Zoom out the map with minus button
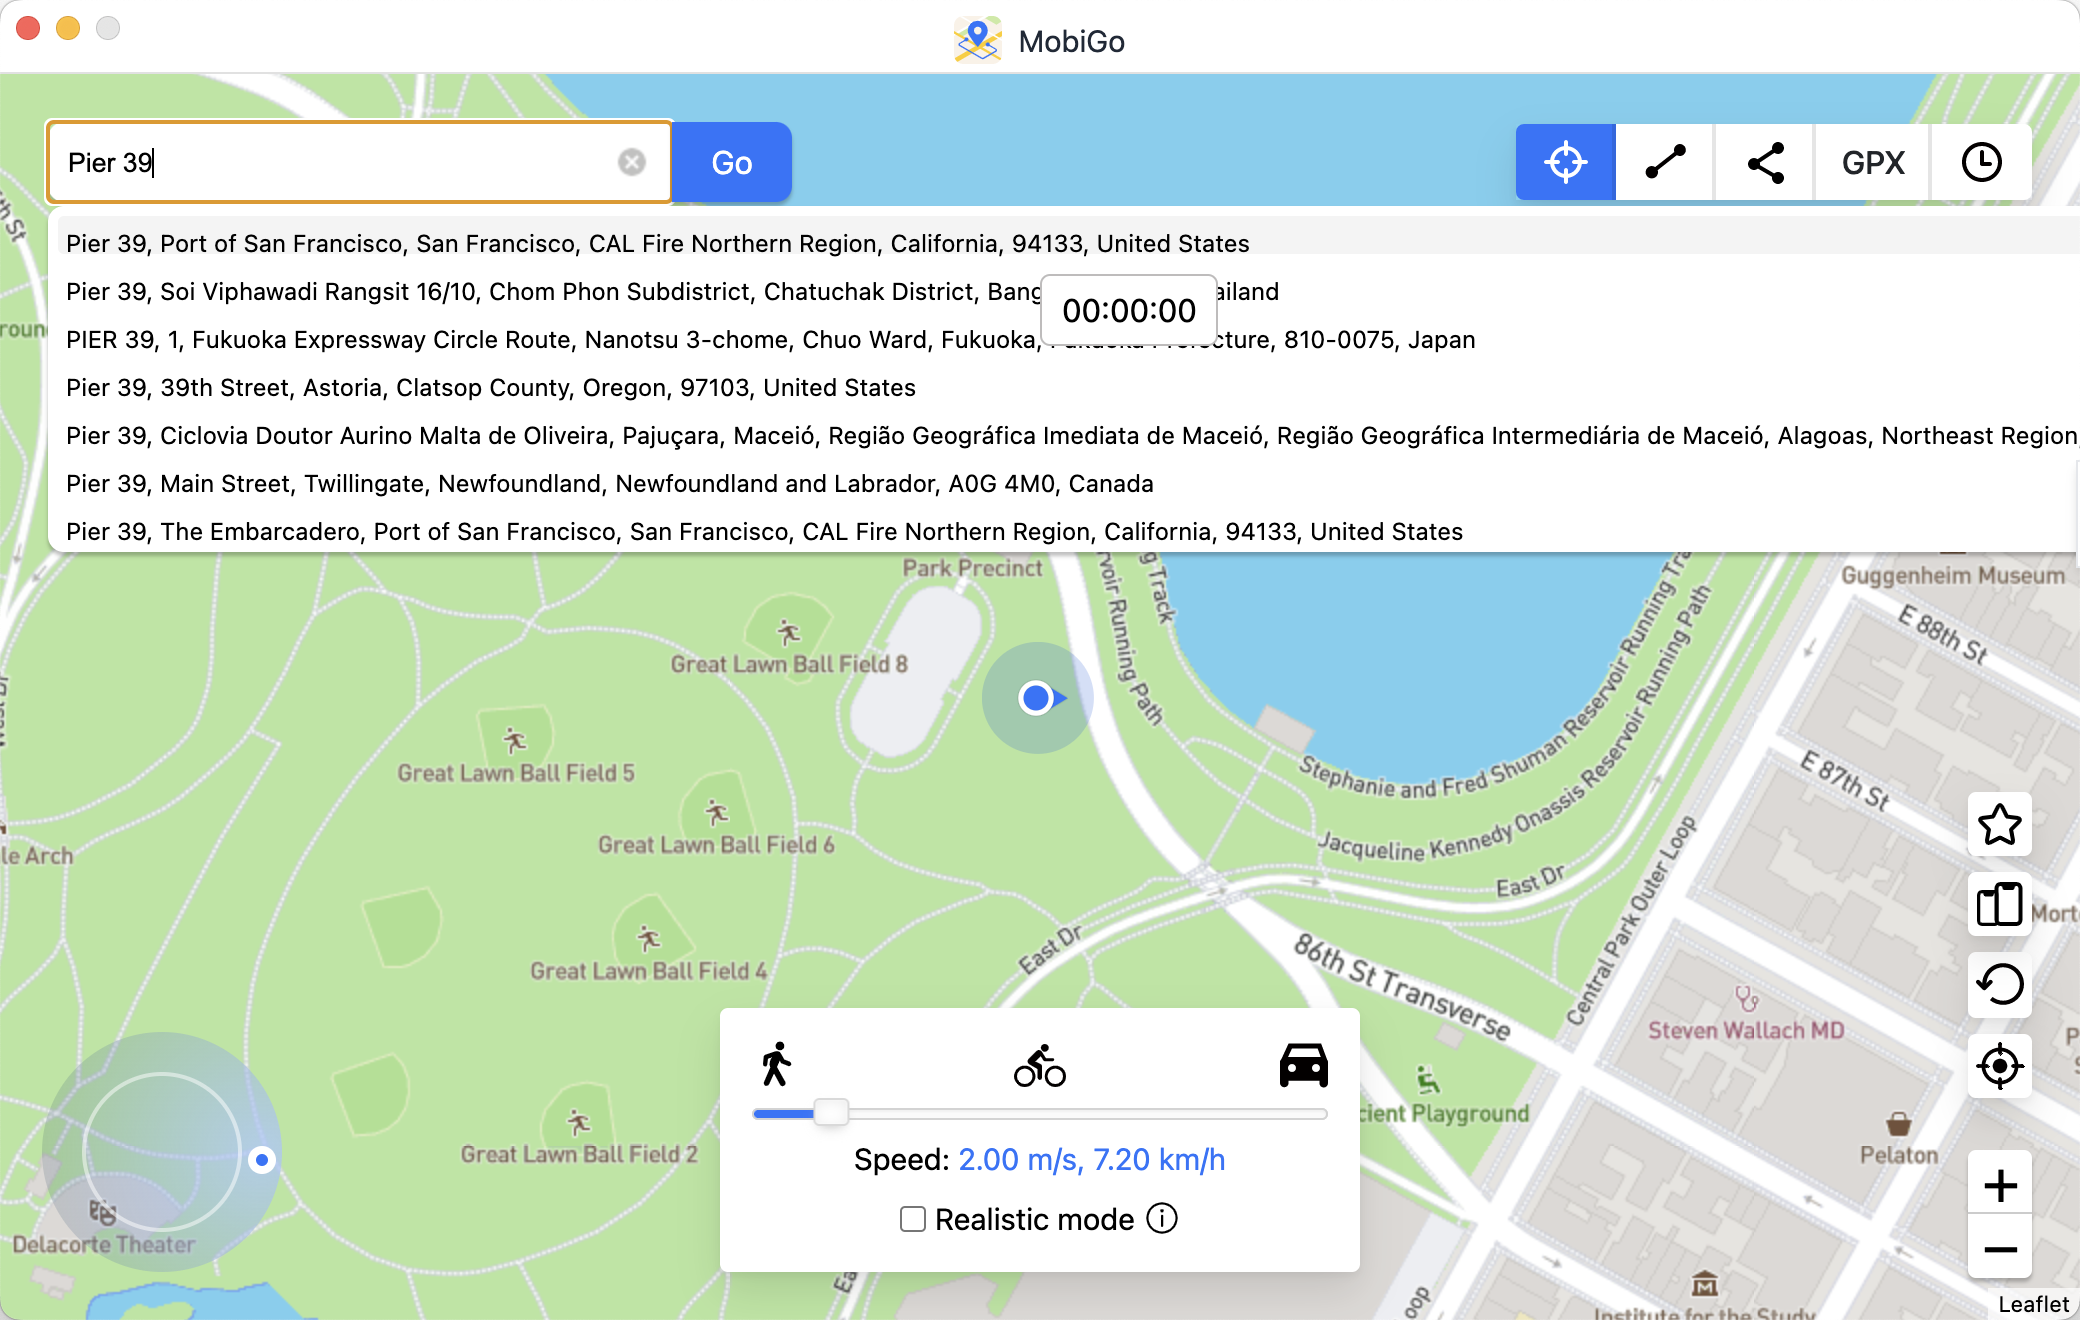 (2000, 1249)
